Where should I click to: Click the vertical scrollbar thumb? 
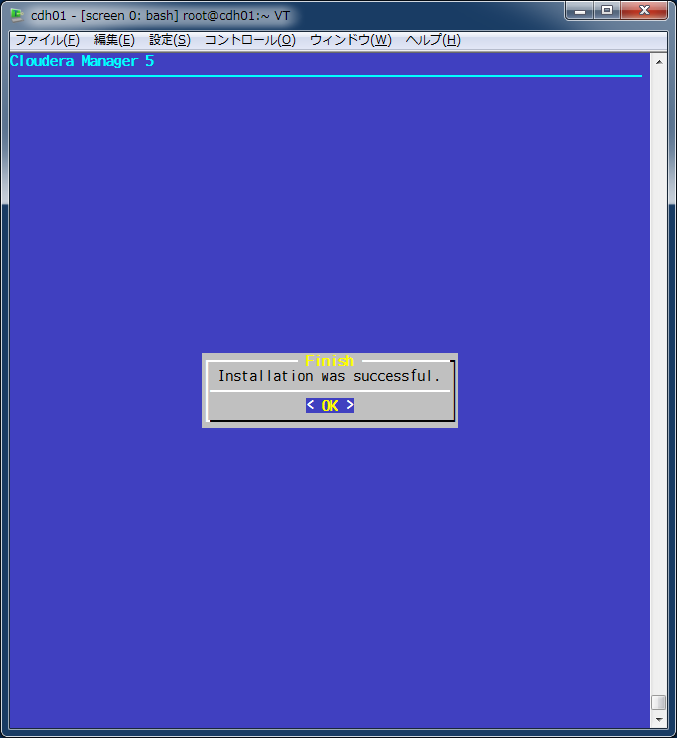click(659, 702)
